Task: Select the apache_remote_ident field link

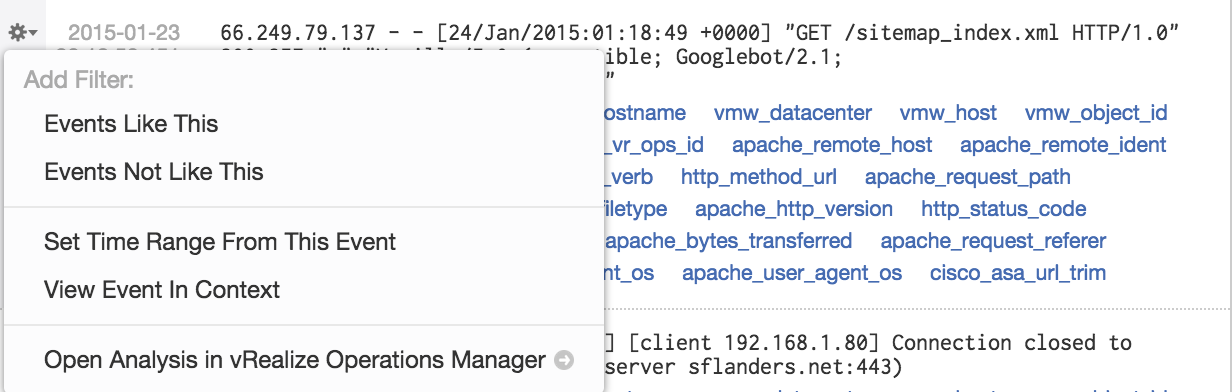Action: click(x=1063, y=145)
